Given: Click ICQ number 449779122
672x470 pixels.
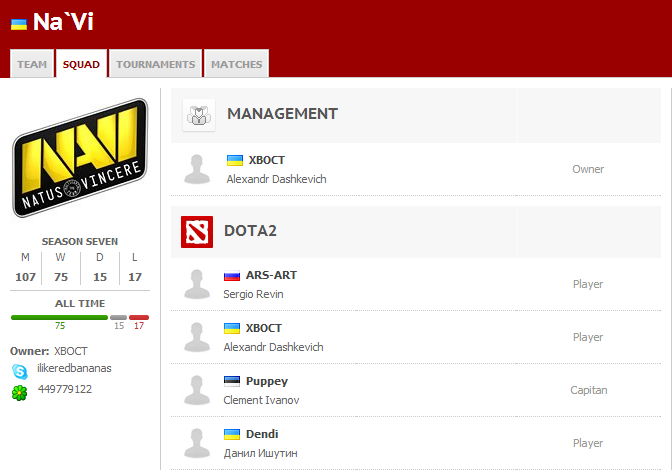Looking at the screenshot, I should coord(65,389).
